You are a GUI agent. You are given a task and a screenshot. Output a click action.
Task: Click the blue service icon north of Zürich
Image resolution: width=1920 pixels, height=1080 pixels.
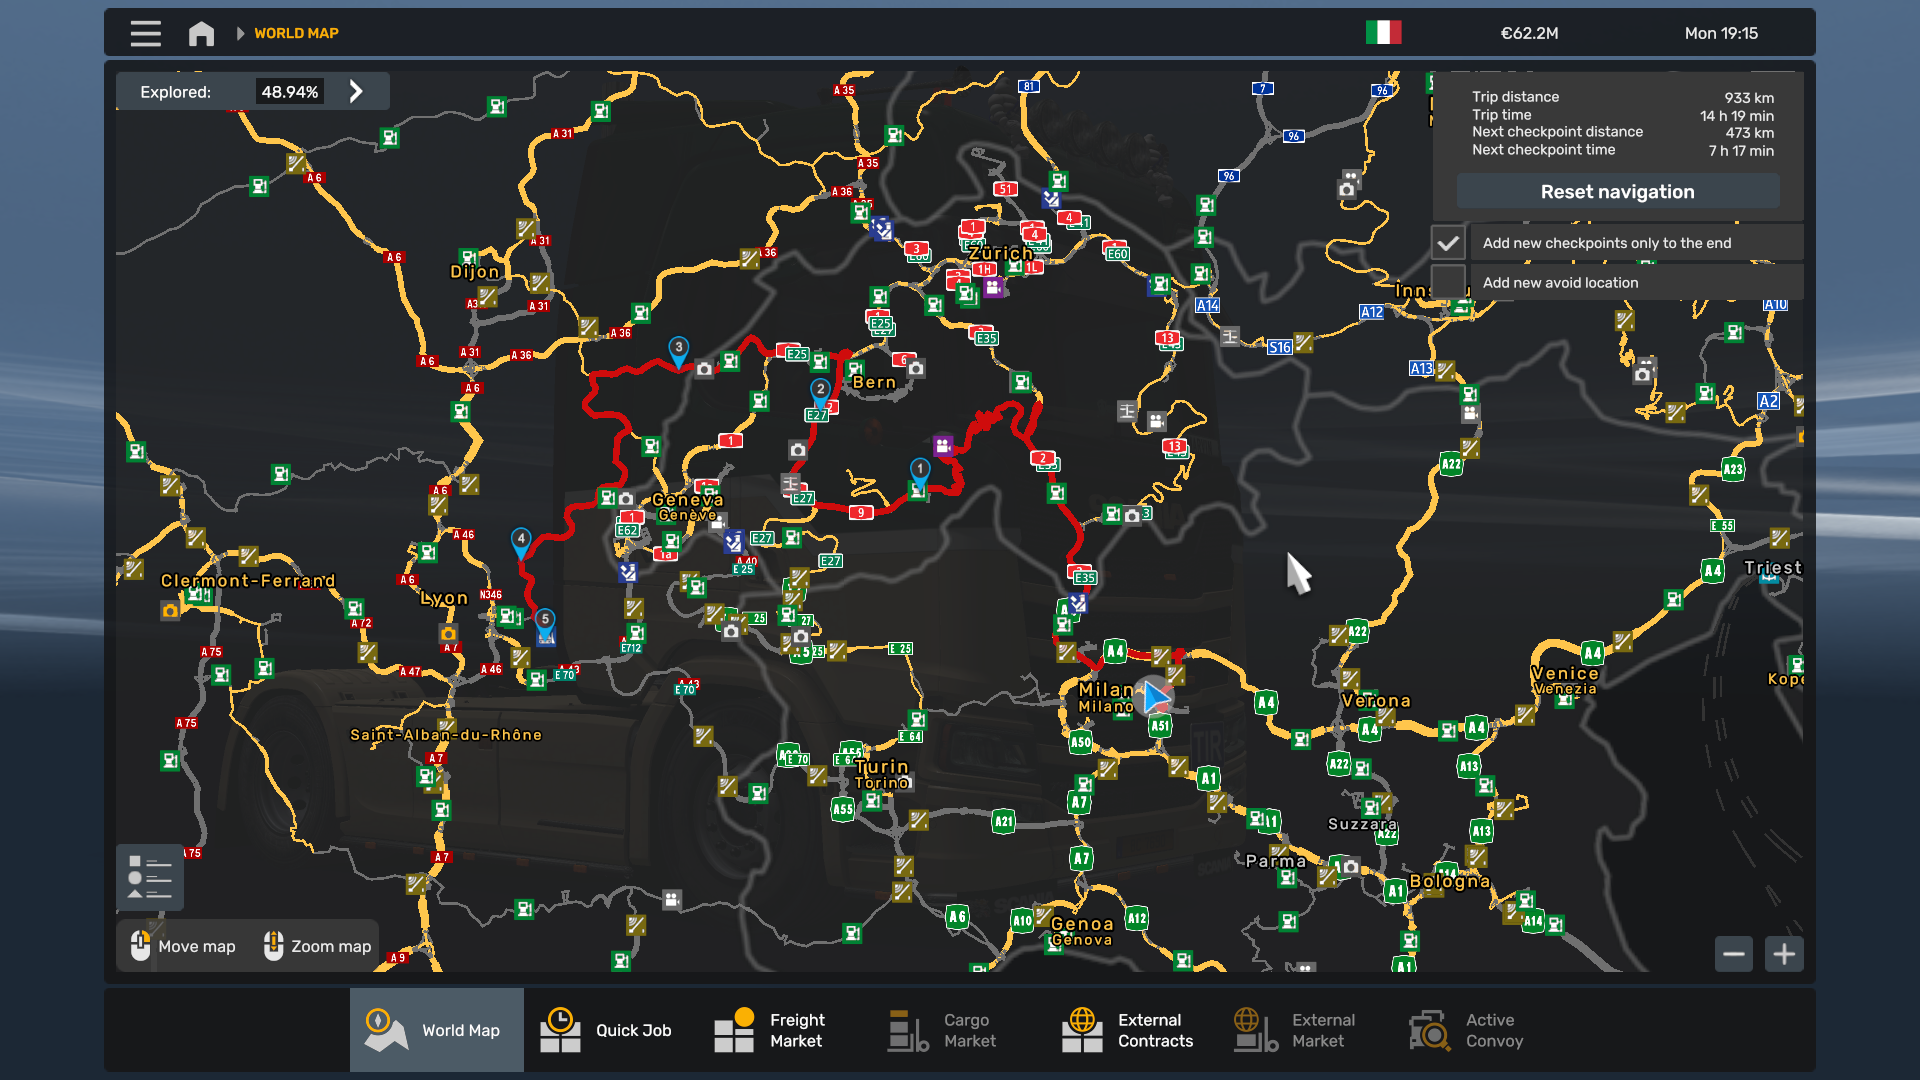(x=1051, y=198)
